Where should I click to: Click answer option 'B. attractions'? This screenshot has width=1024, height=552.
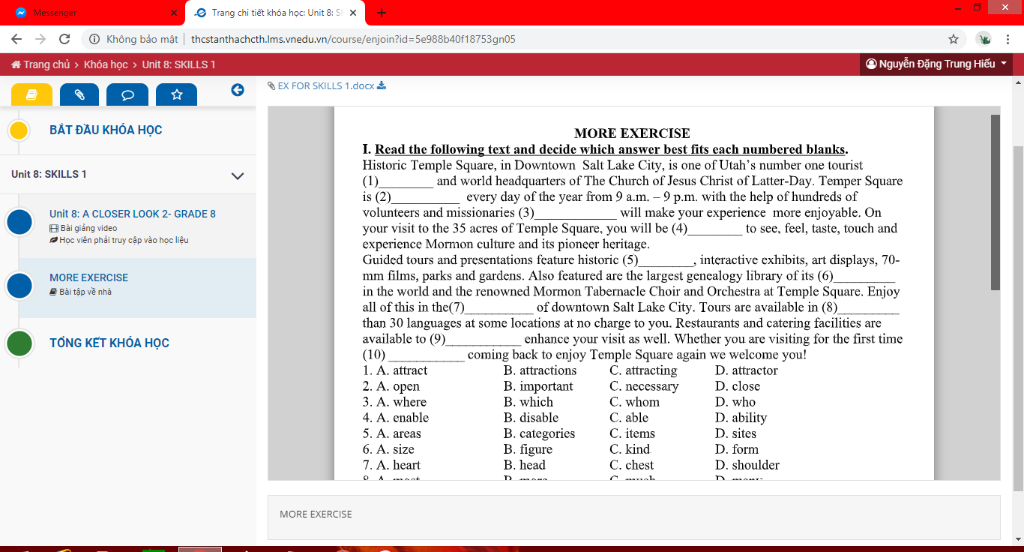[539, 370]
